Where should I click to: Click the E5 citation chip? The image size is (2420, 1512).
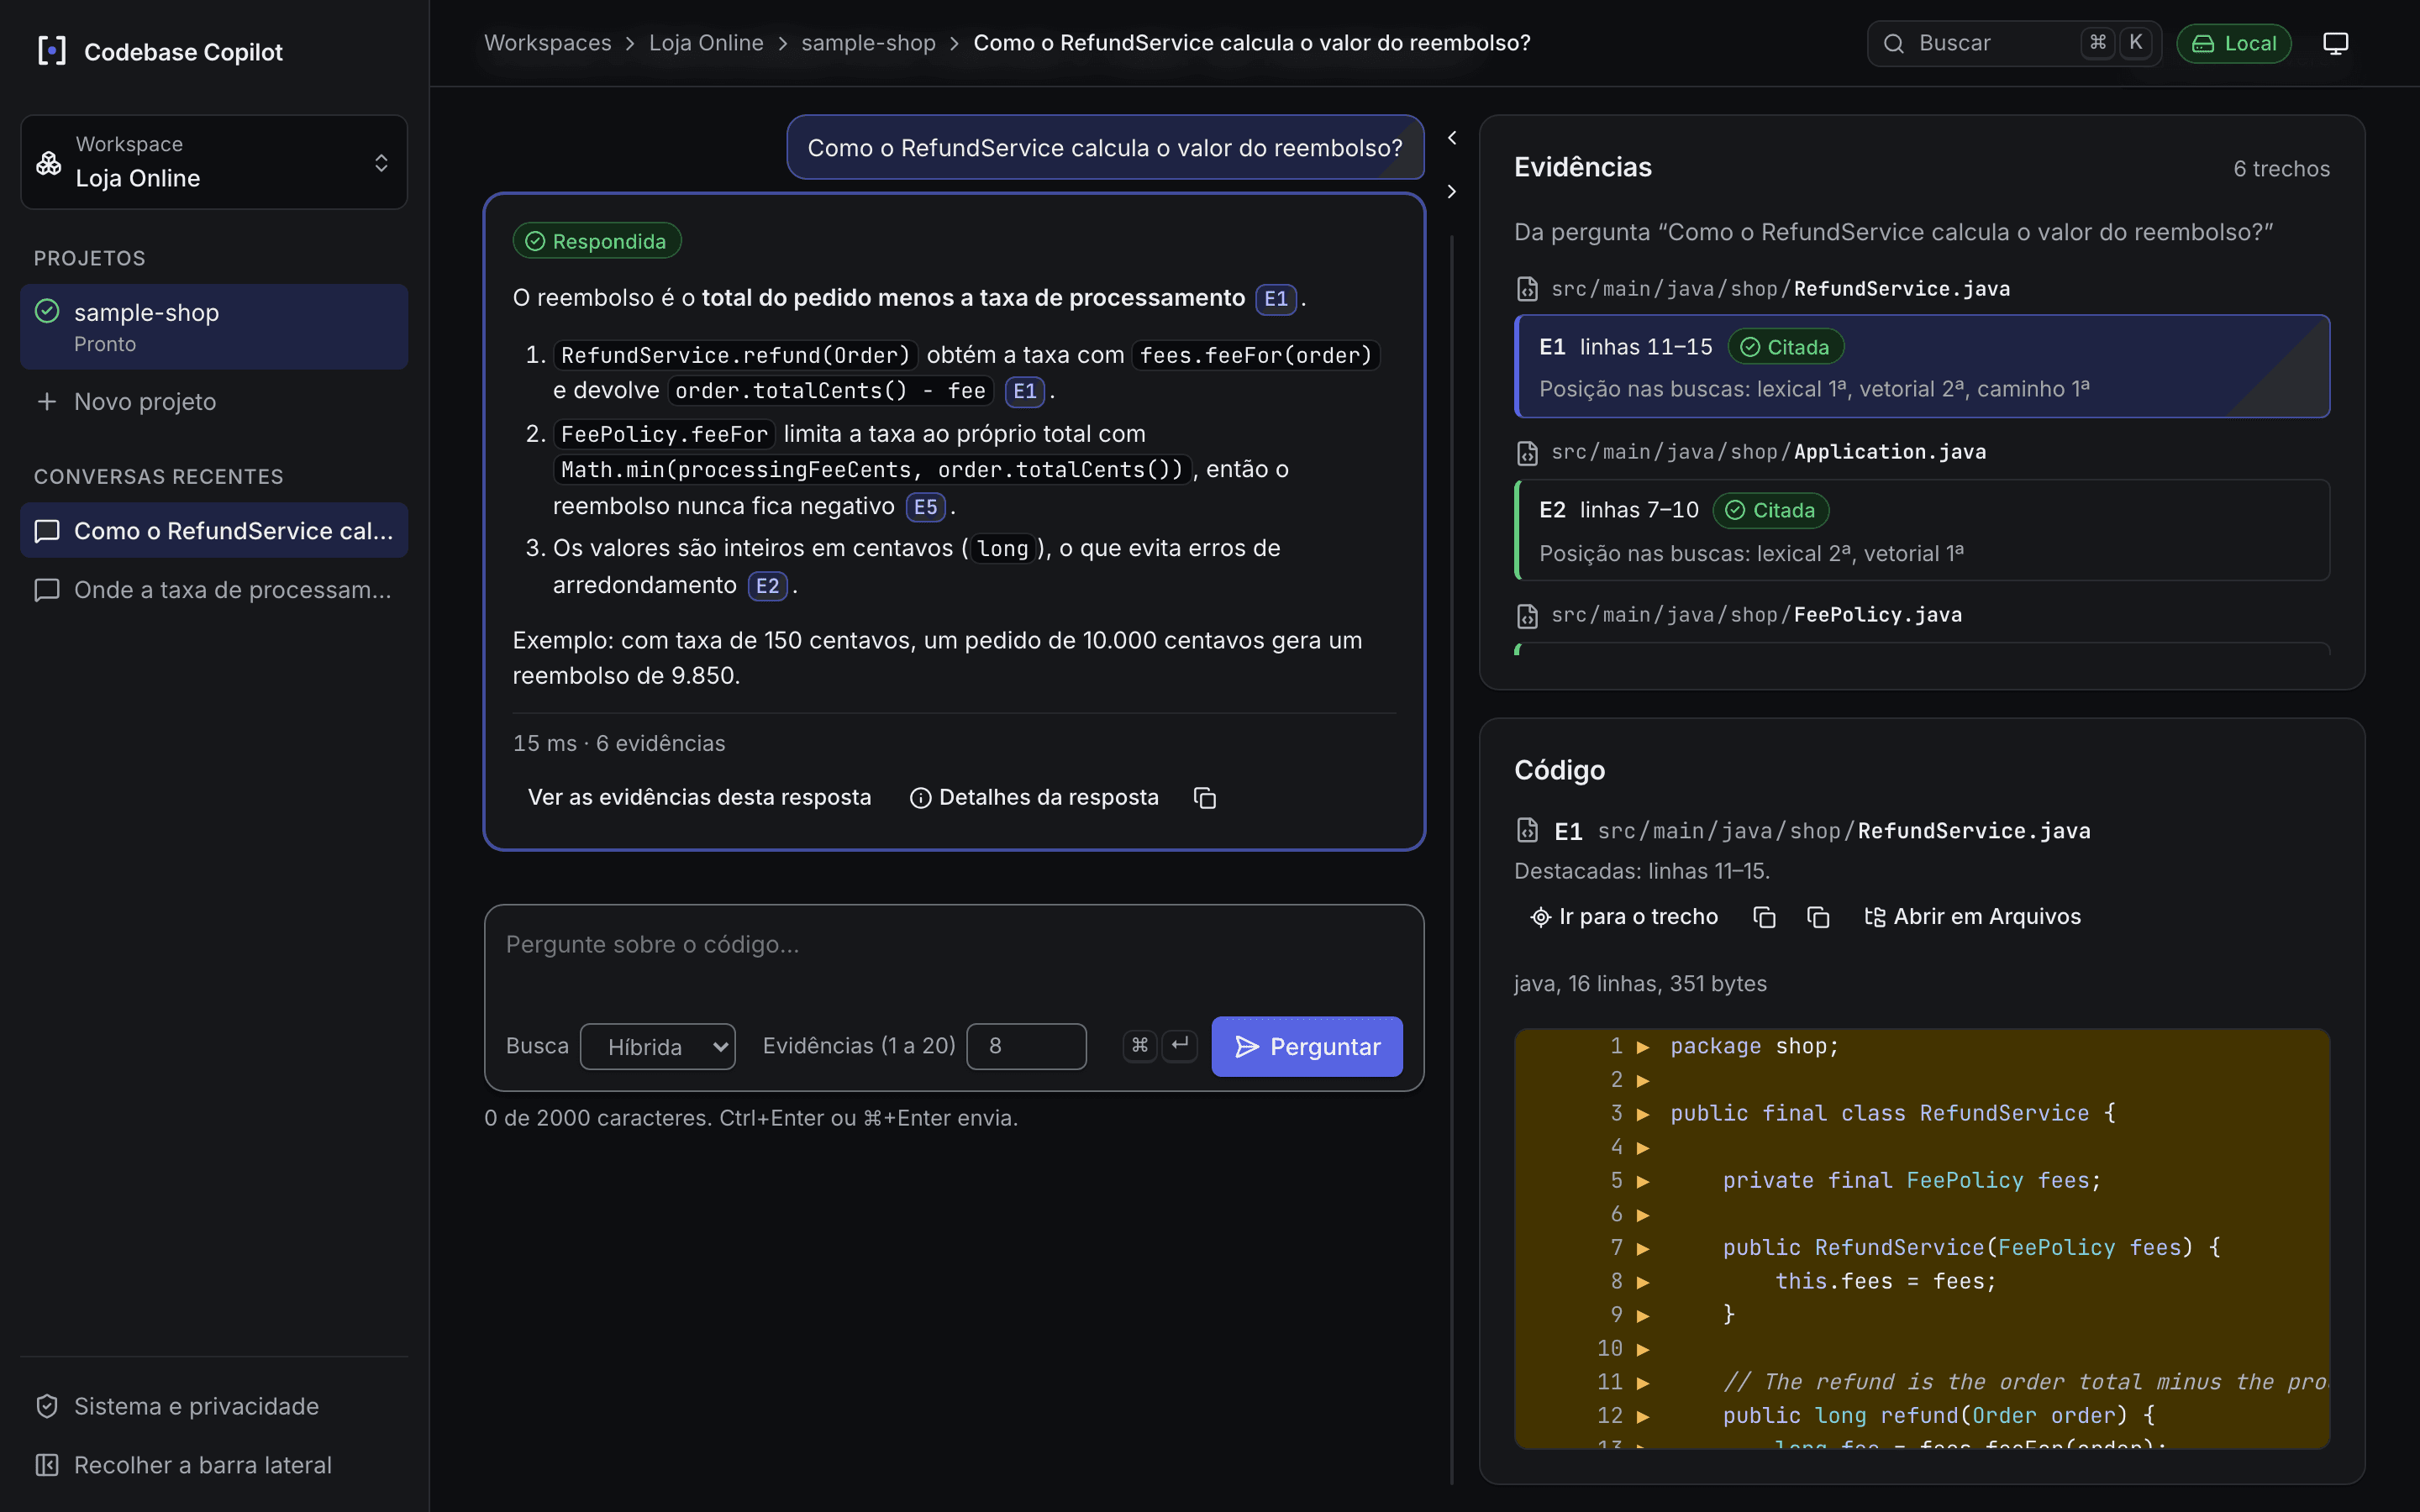click(x=926, y=507)
